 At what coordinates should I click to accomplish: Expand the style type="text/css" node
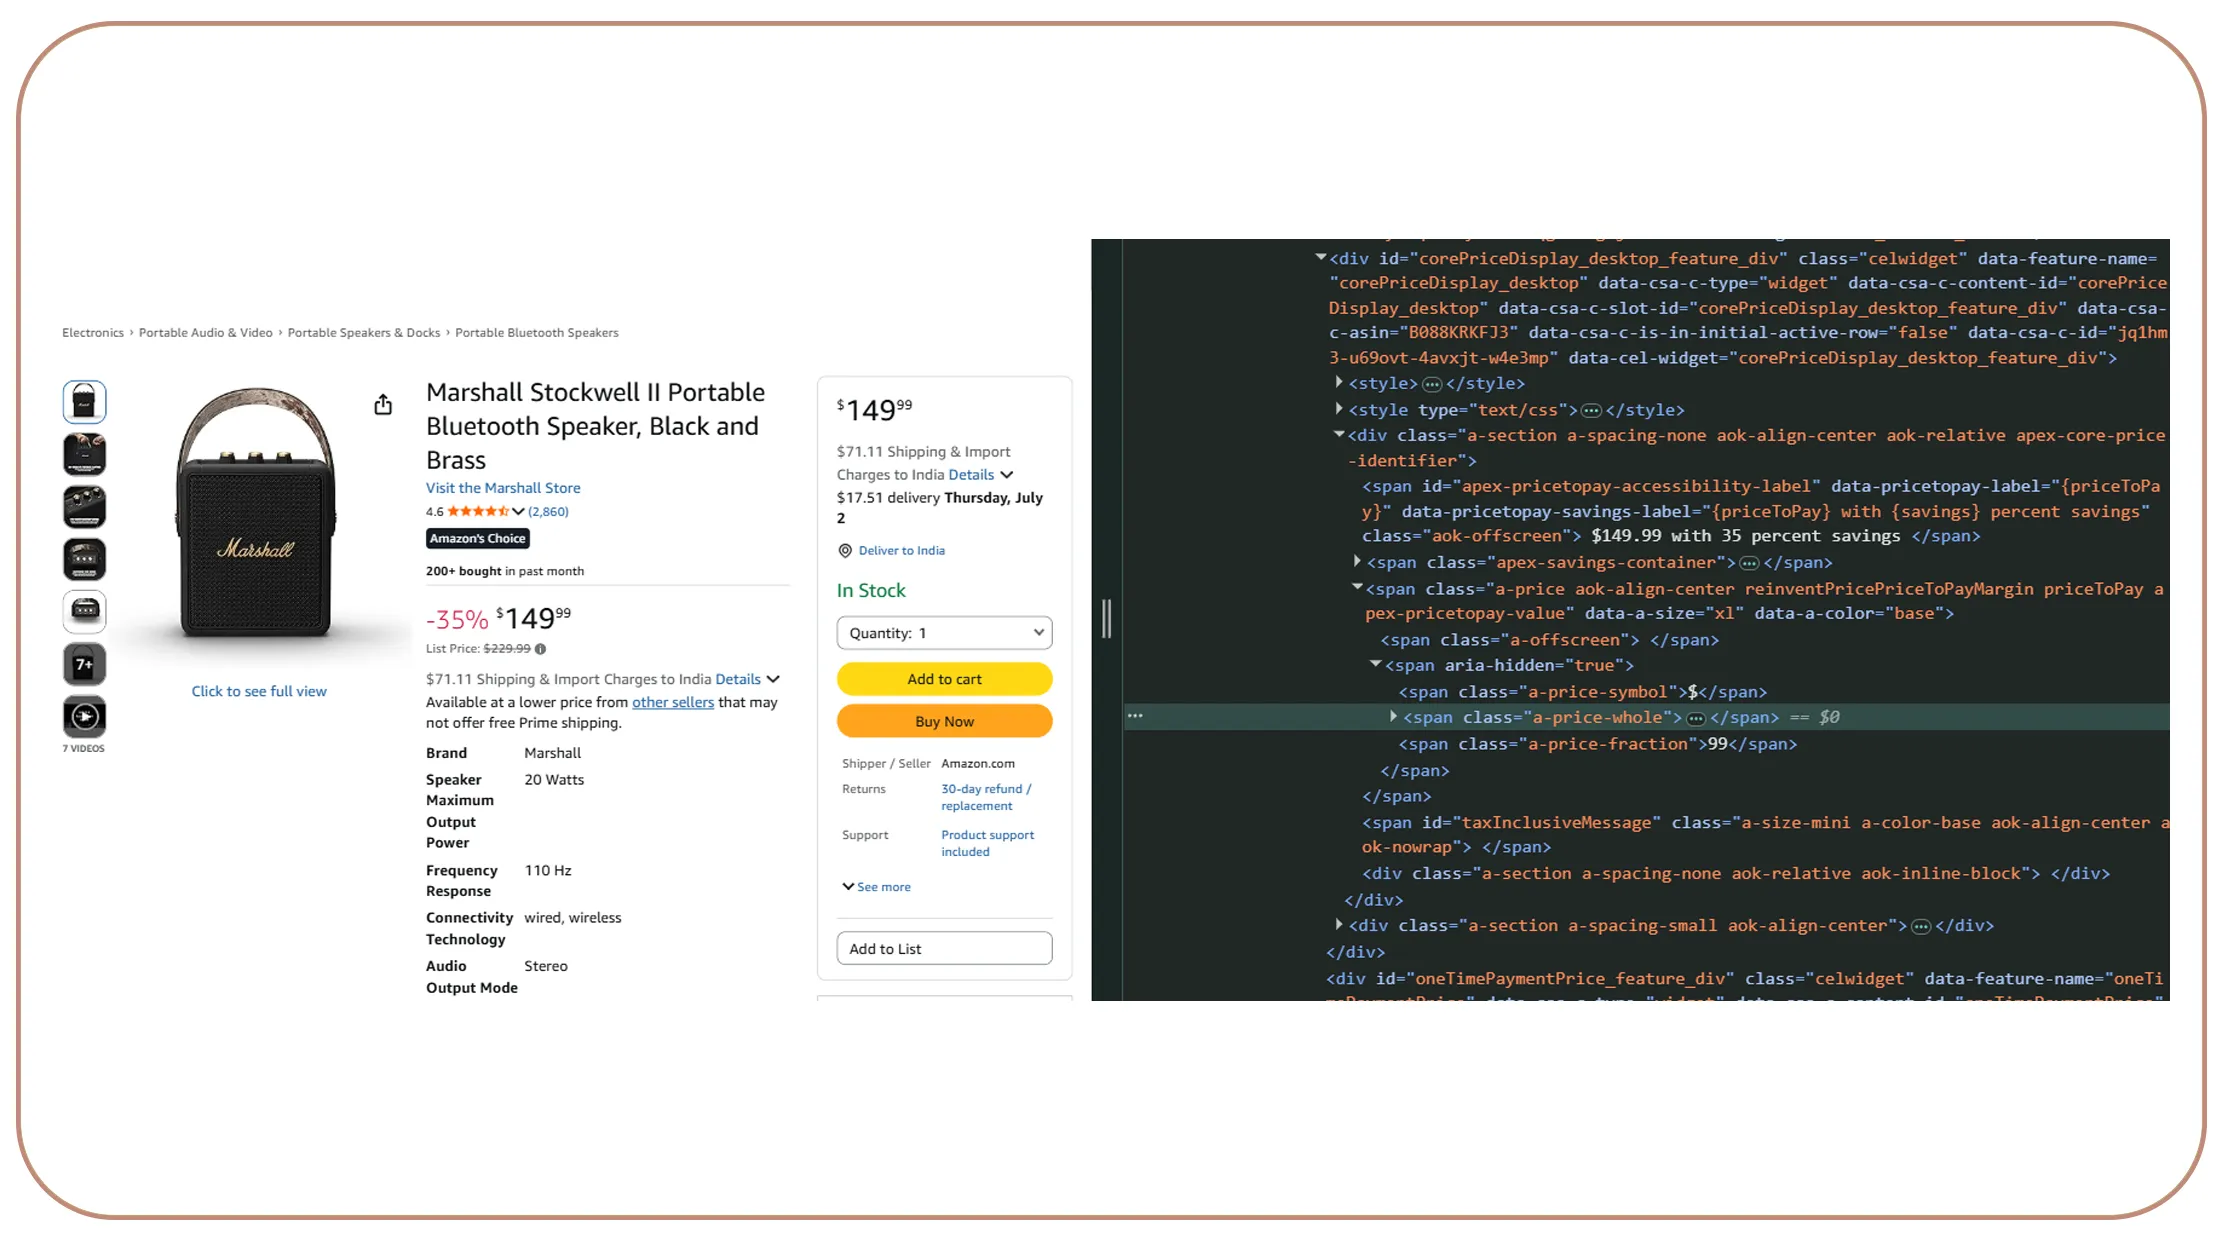[1339, 409]
